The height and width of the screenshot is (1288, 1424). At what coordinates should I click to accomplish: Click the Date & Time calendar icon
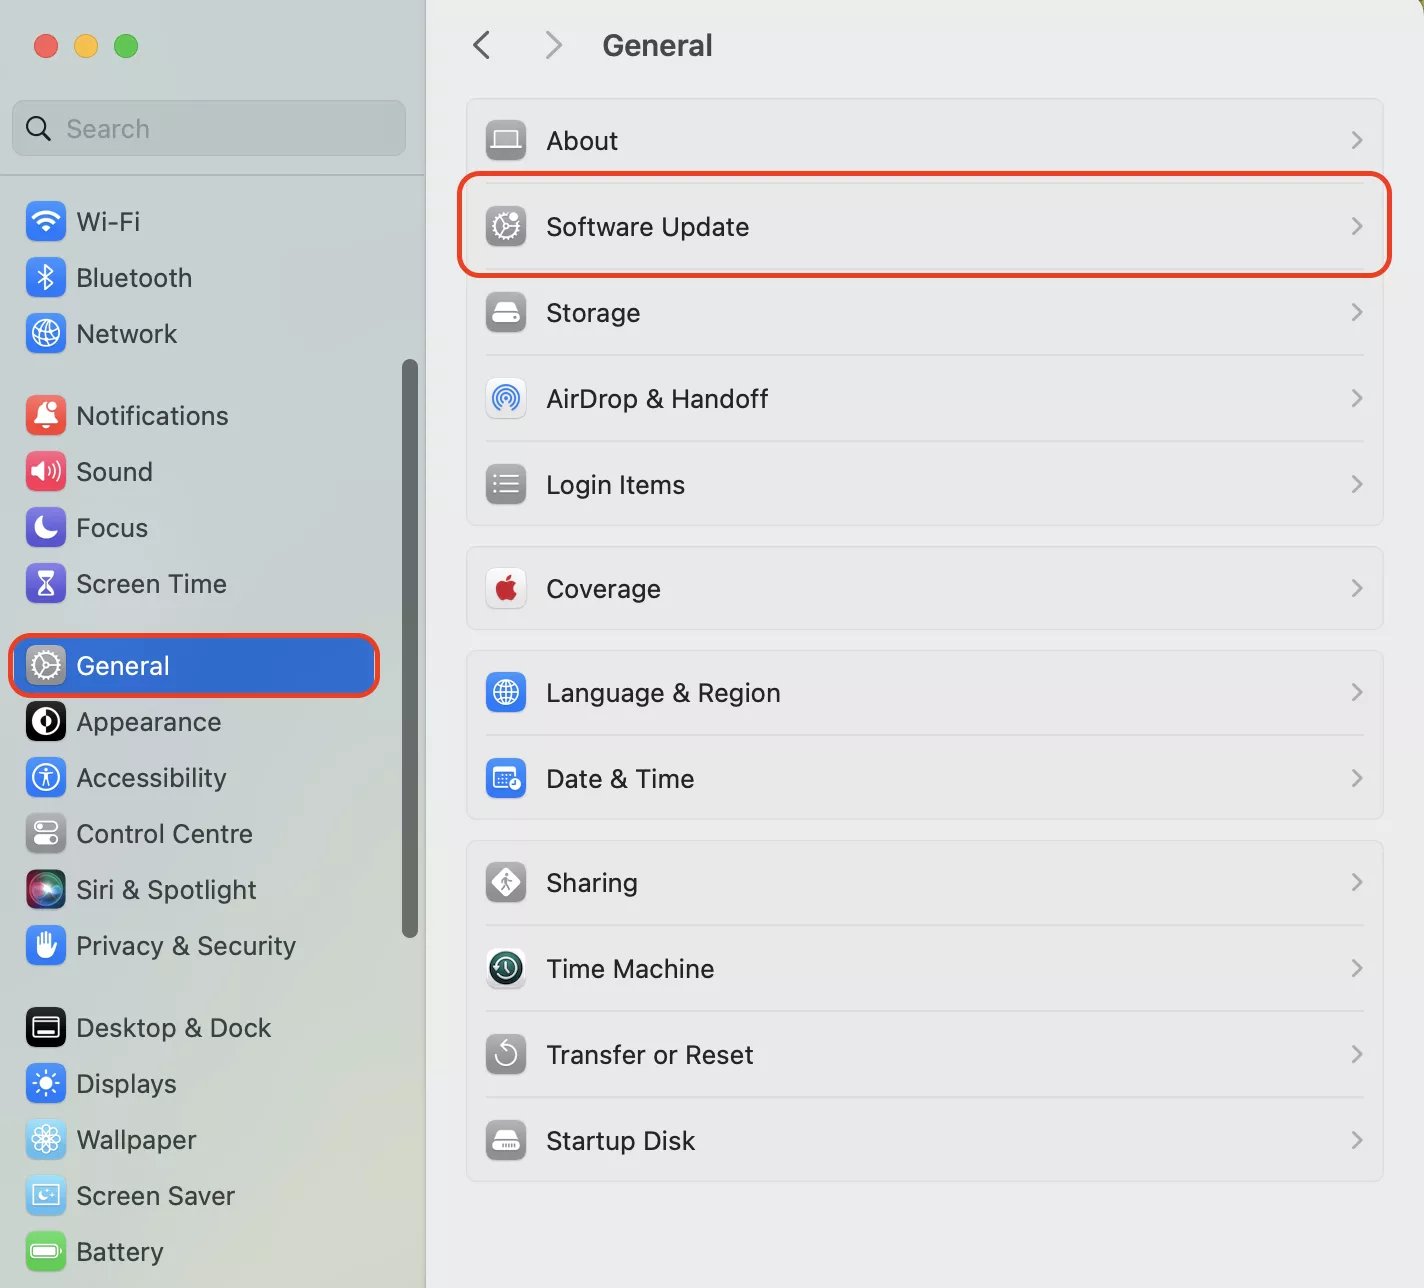(506, 778)
